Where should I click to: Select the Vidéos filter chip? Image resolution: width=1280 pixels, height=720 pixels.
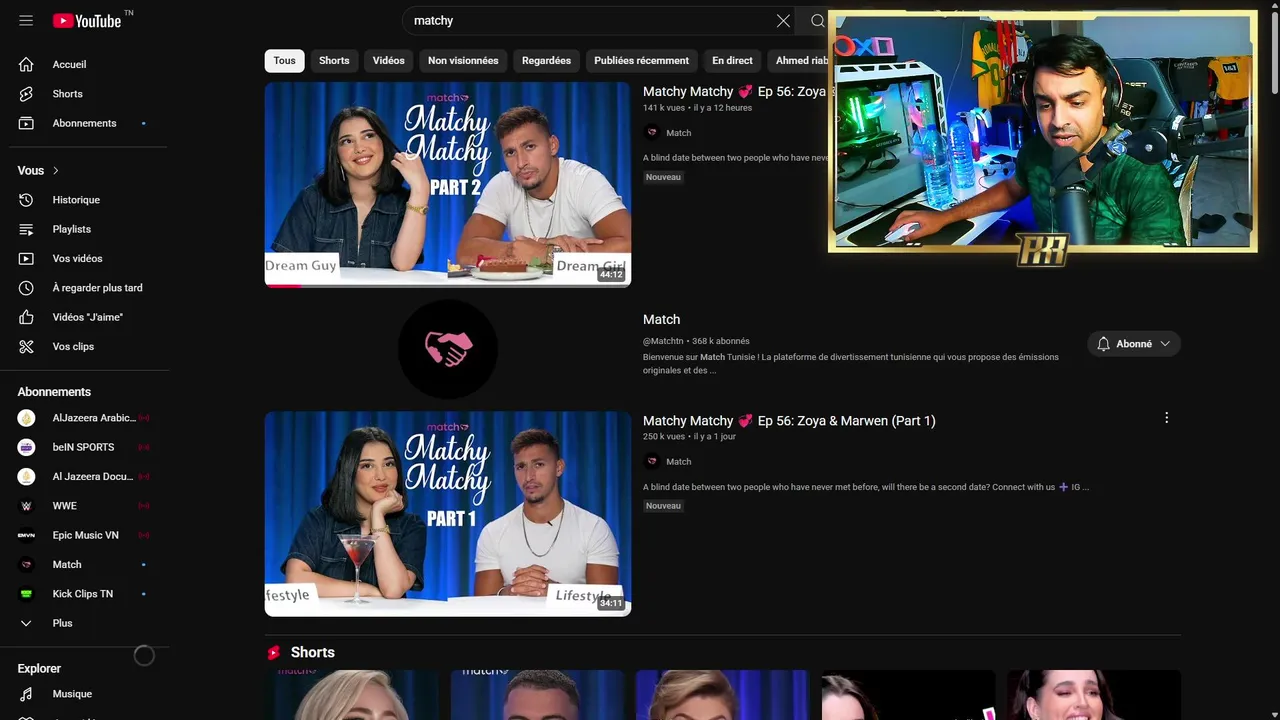[389, 61]
